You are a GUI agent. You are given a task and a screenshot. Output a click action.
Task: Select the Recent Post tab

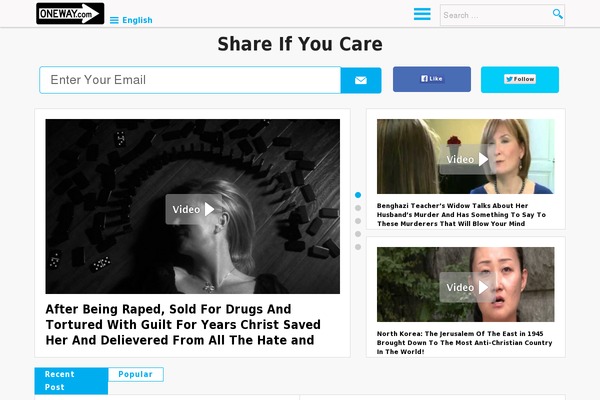[x=71, y=380]
